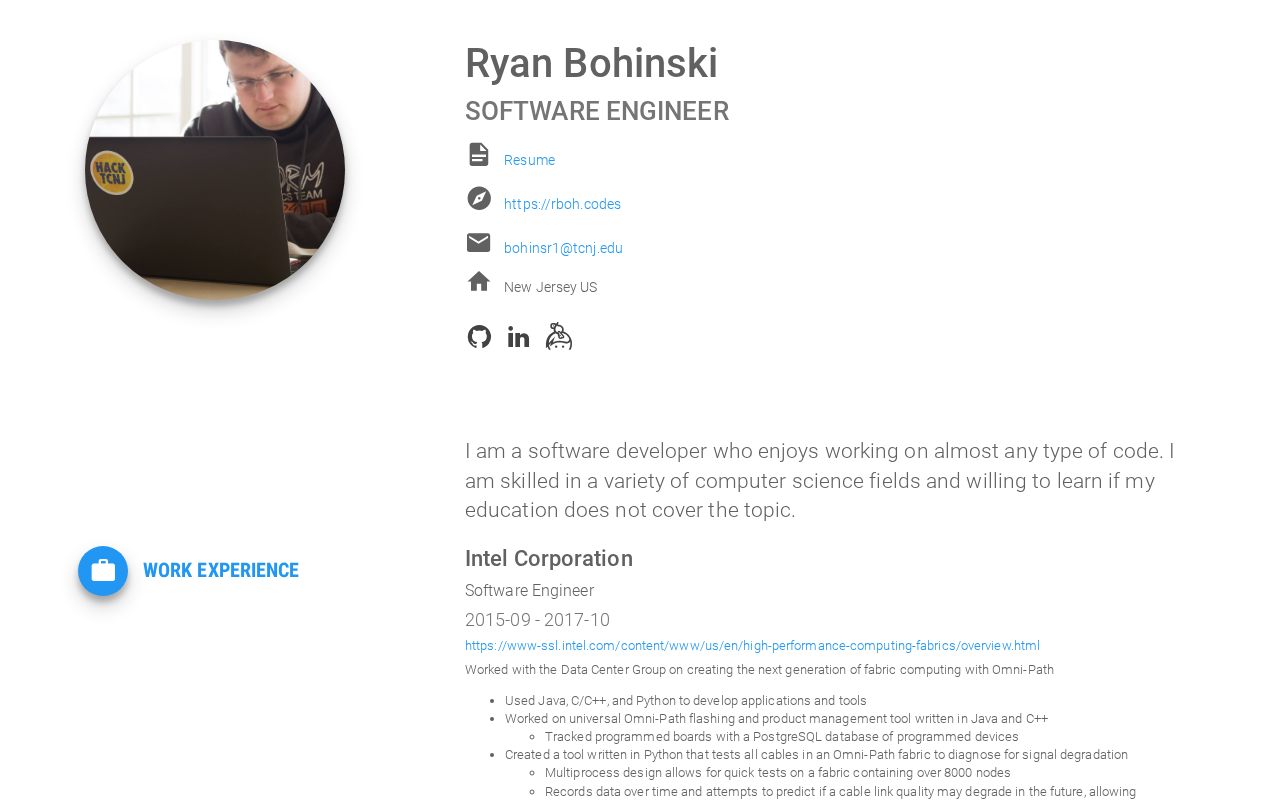The width and height of the screenshot is (1280, 800).
Task: Open the LinkedIn profile icon
Action: coord(518,337)
